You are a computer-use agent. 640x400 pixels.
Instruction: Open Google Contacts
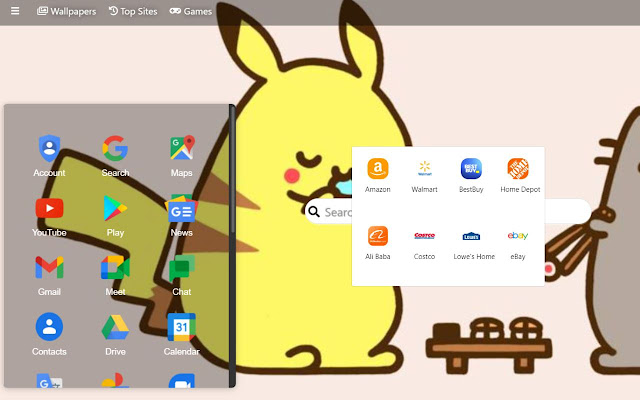(49, 335)
